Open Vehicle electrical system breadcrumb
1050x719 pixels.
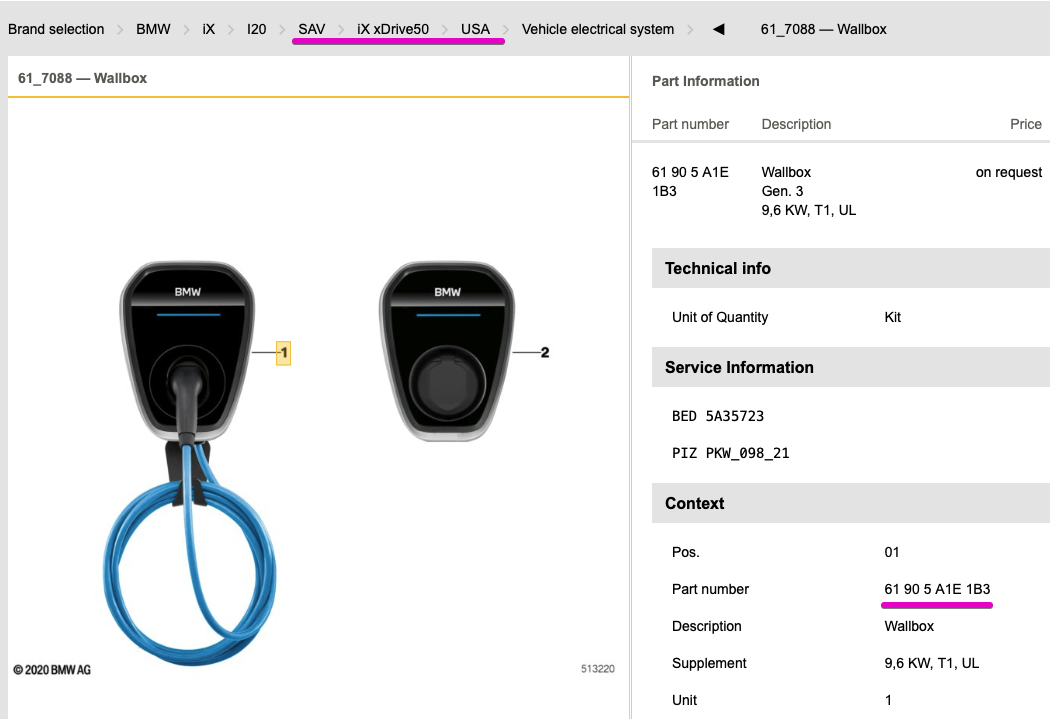(598, 29)
